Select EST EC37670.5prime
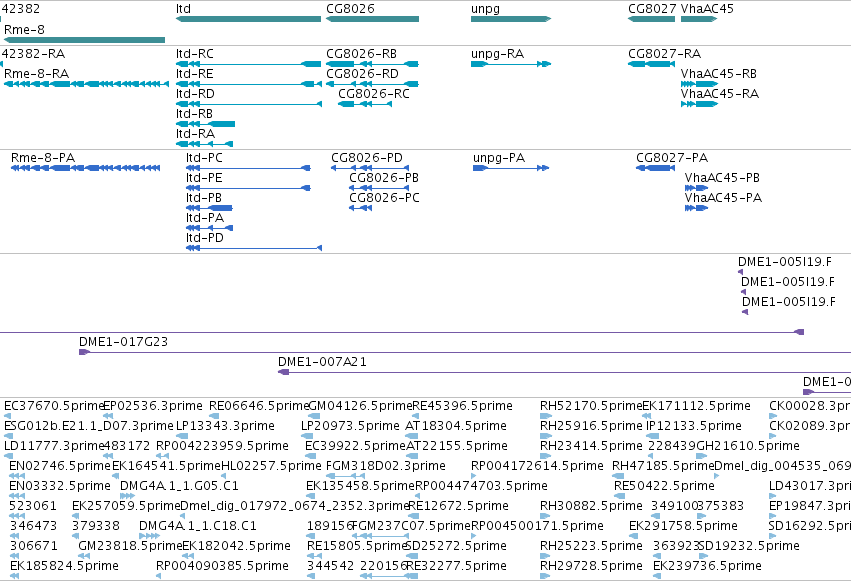Screen dimensions: 851x581 [x=7, y=416]
